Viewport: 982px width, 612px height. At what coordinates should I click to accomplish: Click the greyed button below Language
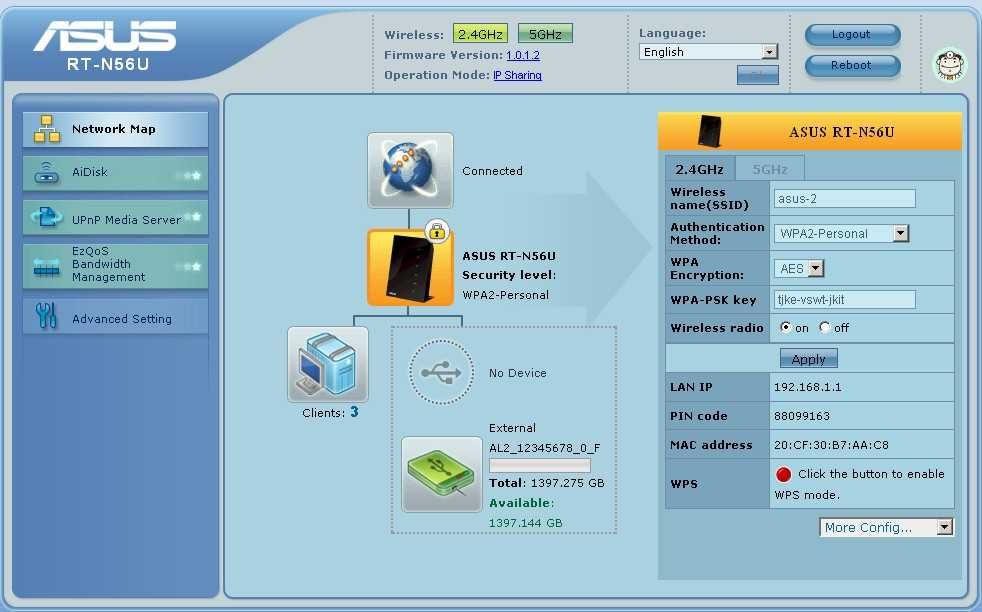coord(758,75)
